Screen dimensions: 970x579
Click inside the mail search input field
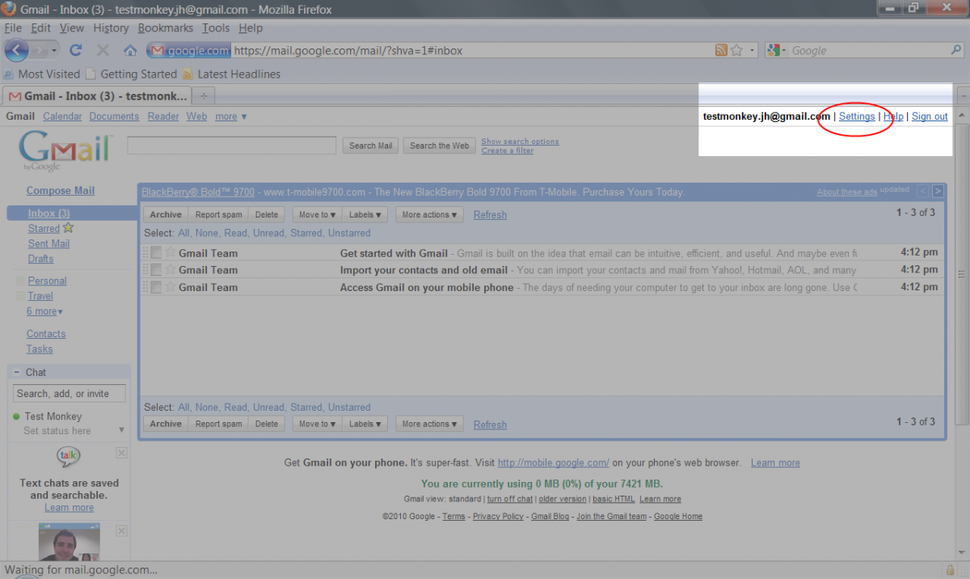click(x=231, y=145)
